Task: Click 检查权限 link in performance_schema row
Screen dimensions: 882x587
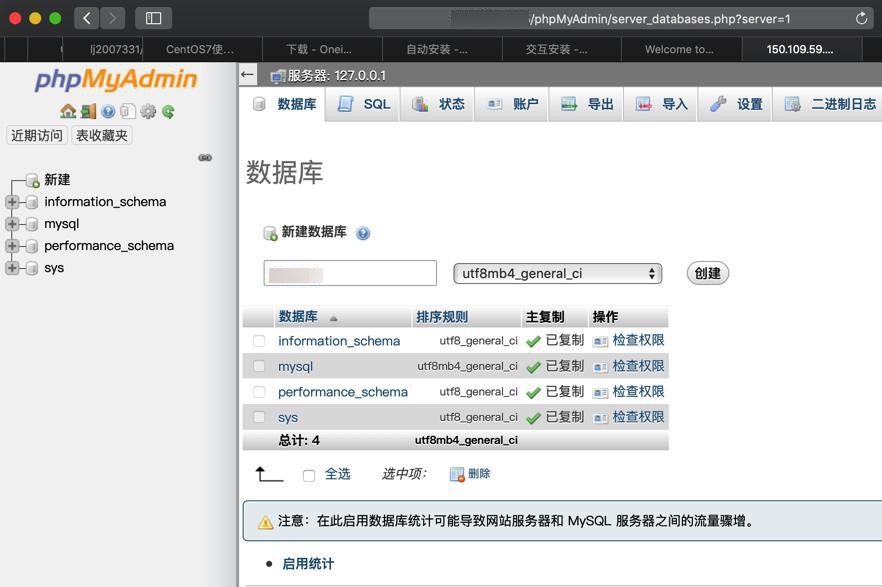Action: pos(638,391)
